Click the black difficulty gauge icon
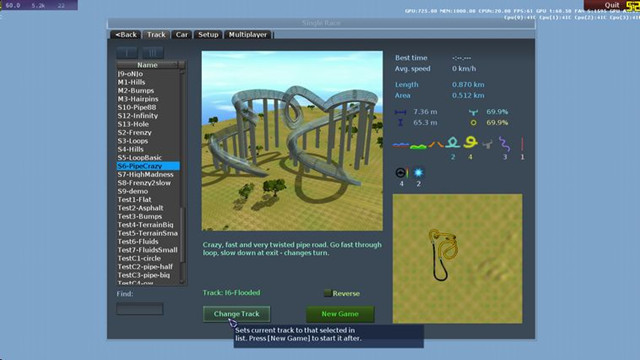The image size is (640, 360). point(401,173)
